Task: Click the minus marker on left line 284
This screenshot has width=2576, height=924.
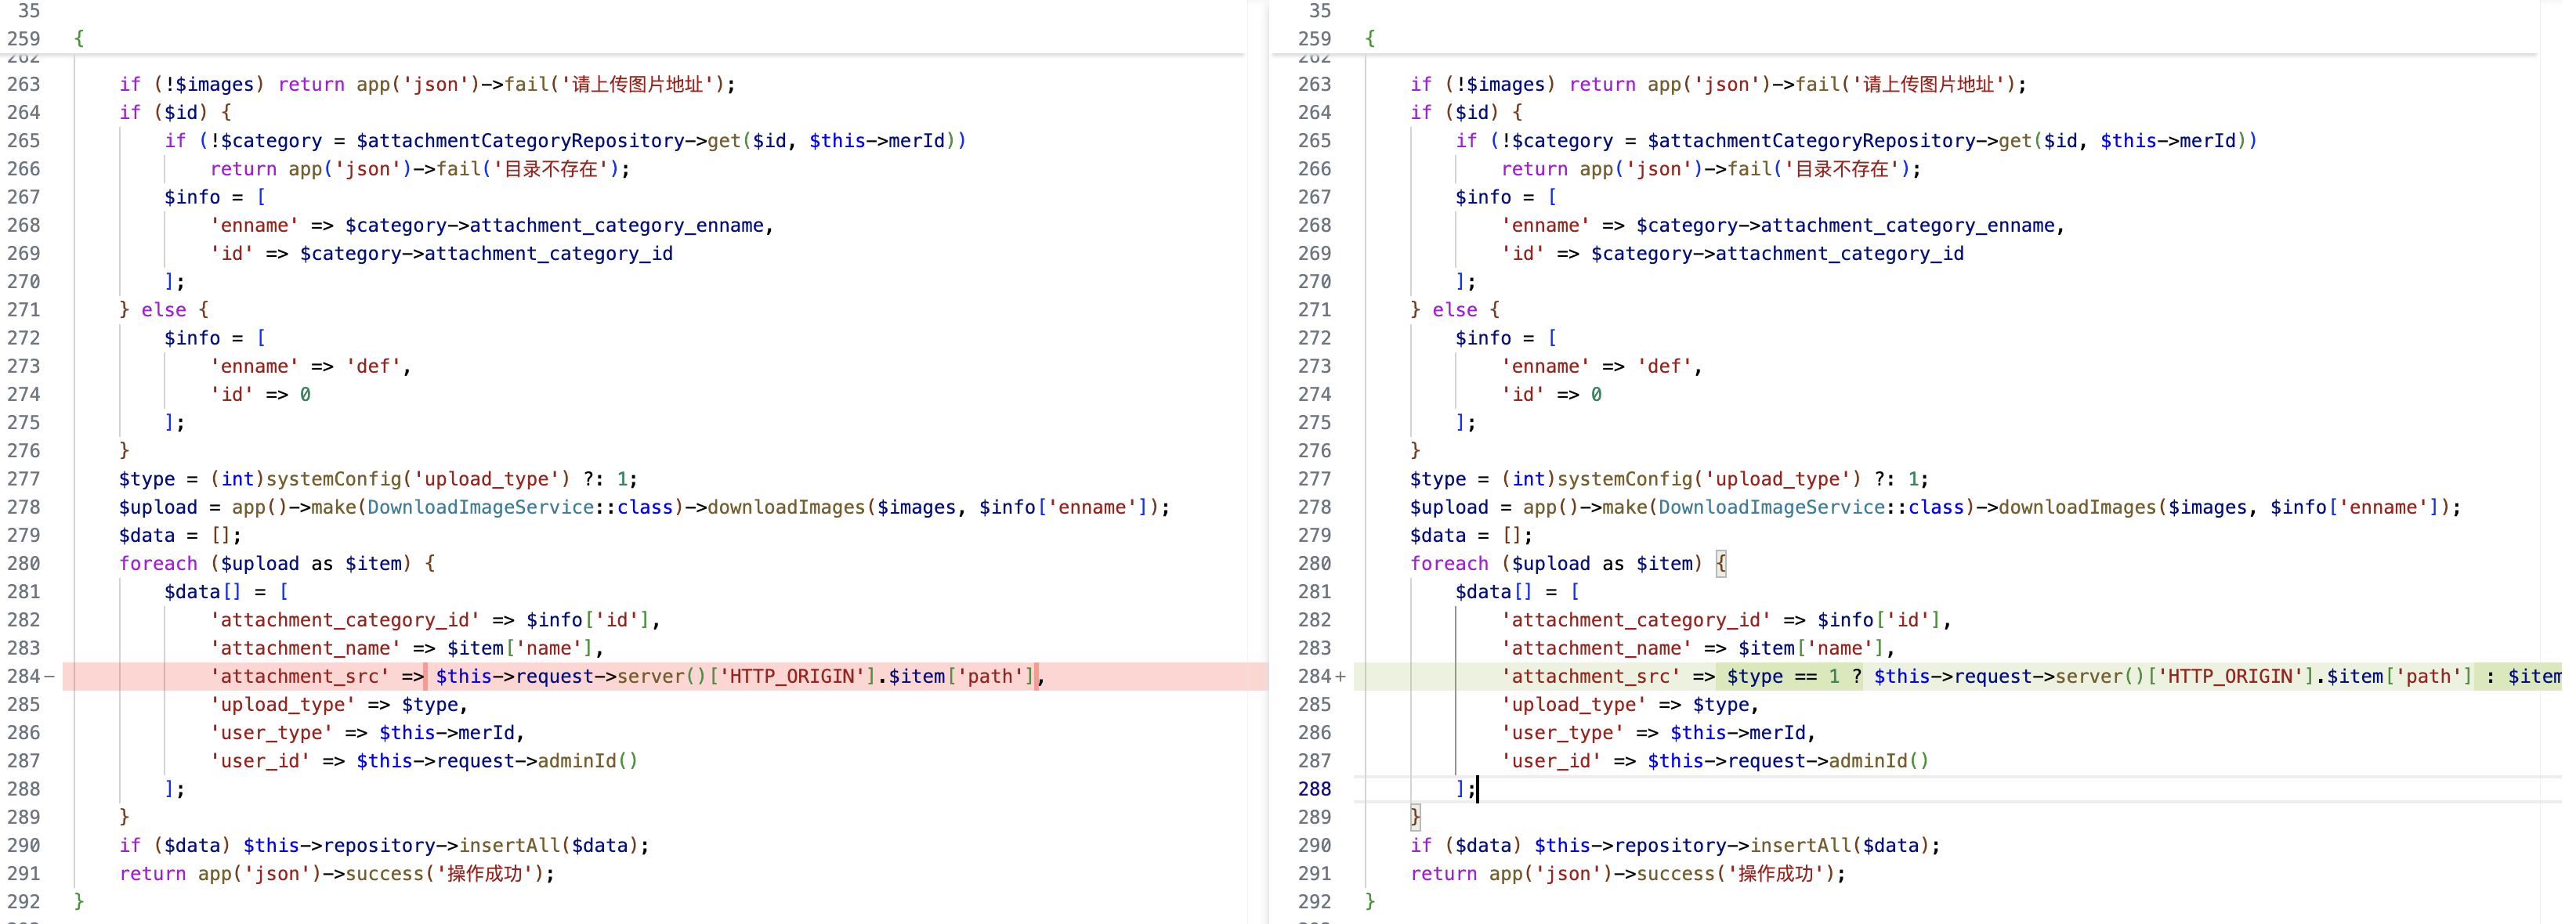Action: (x=49, y=677)
